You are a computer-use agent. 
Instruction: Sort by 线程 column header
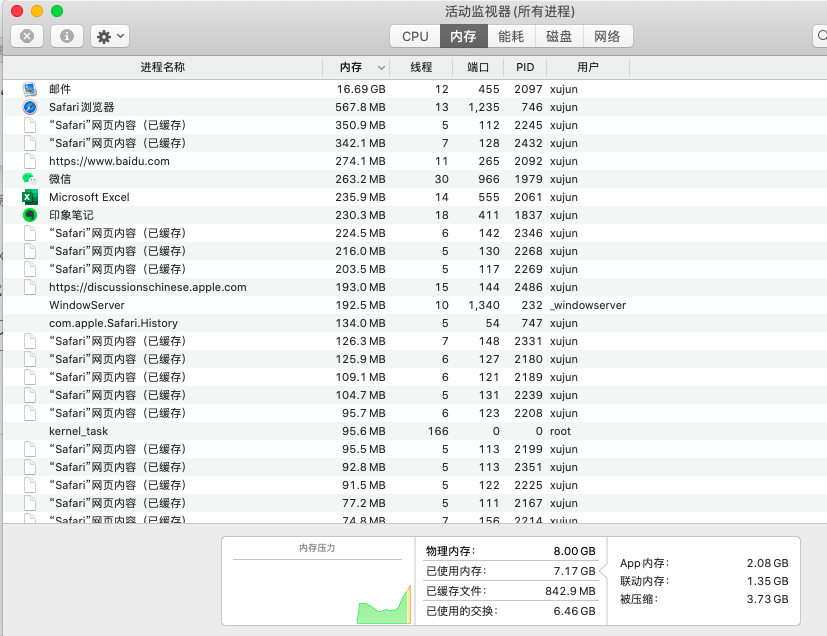(x=421, y=67)
